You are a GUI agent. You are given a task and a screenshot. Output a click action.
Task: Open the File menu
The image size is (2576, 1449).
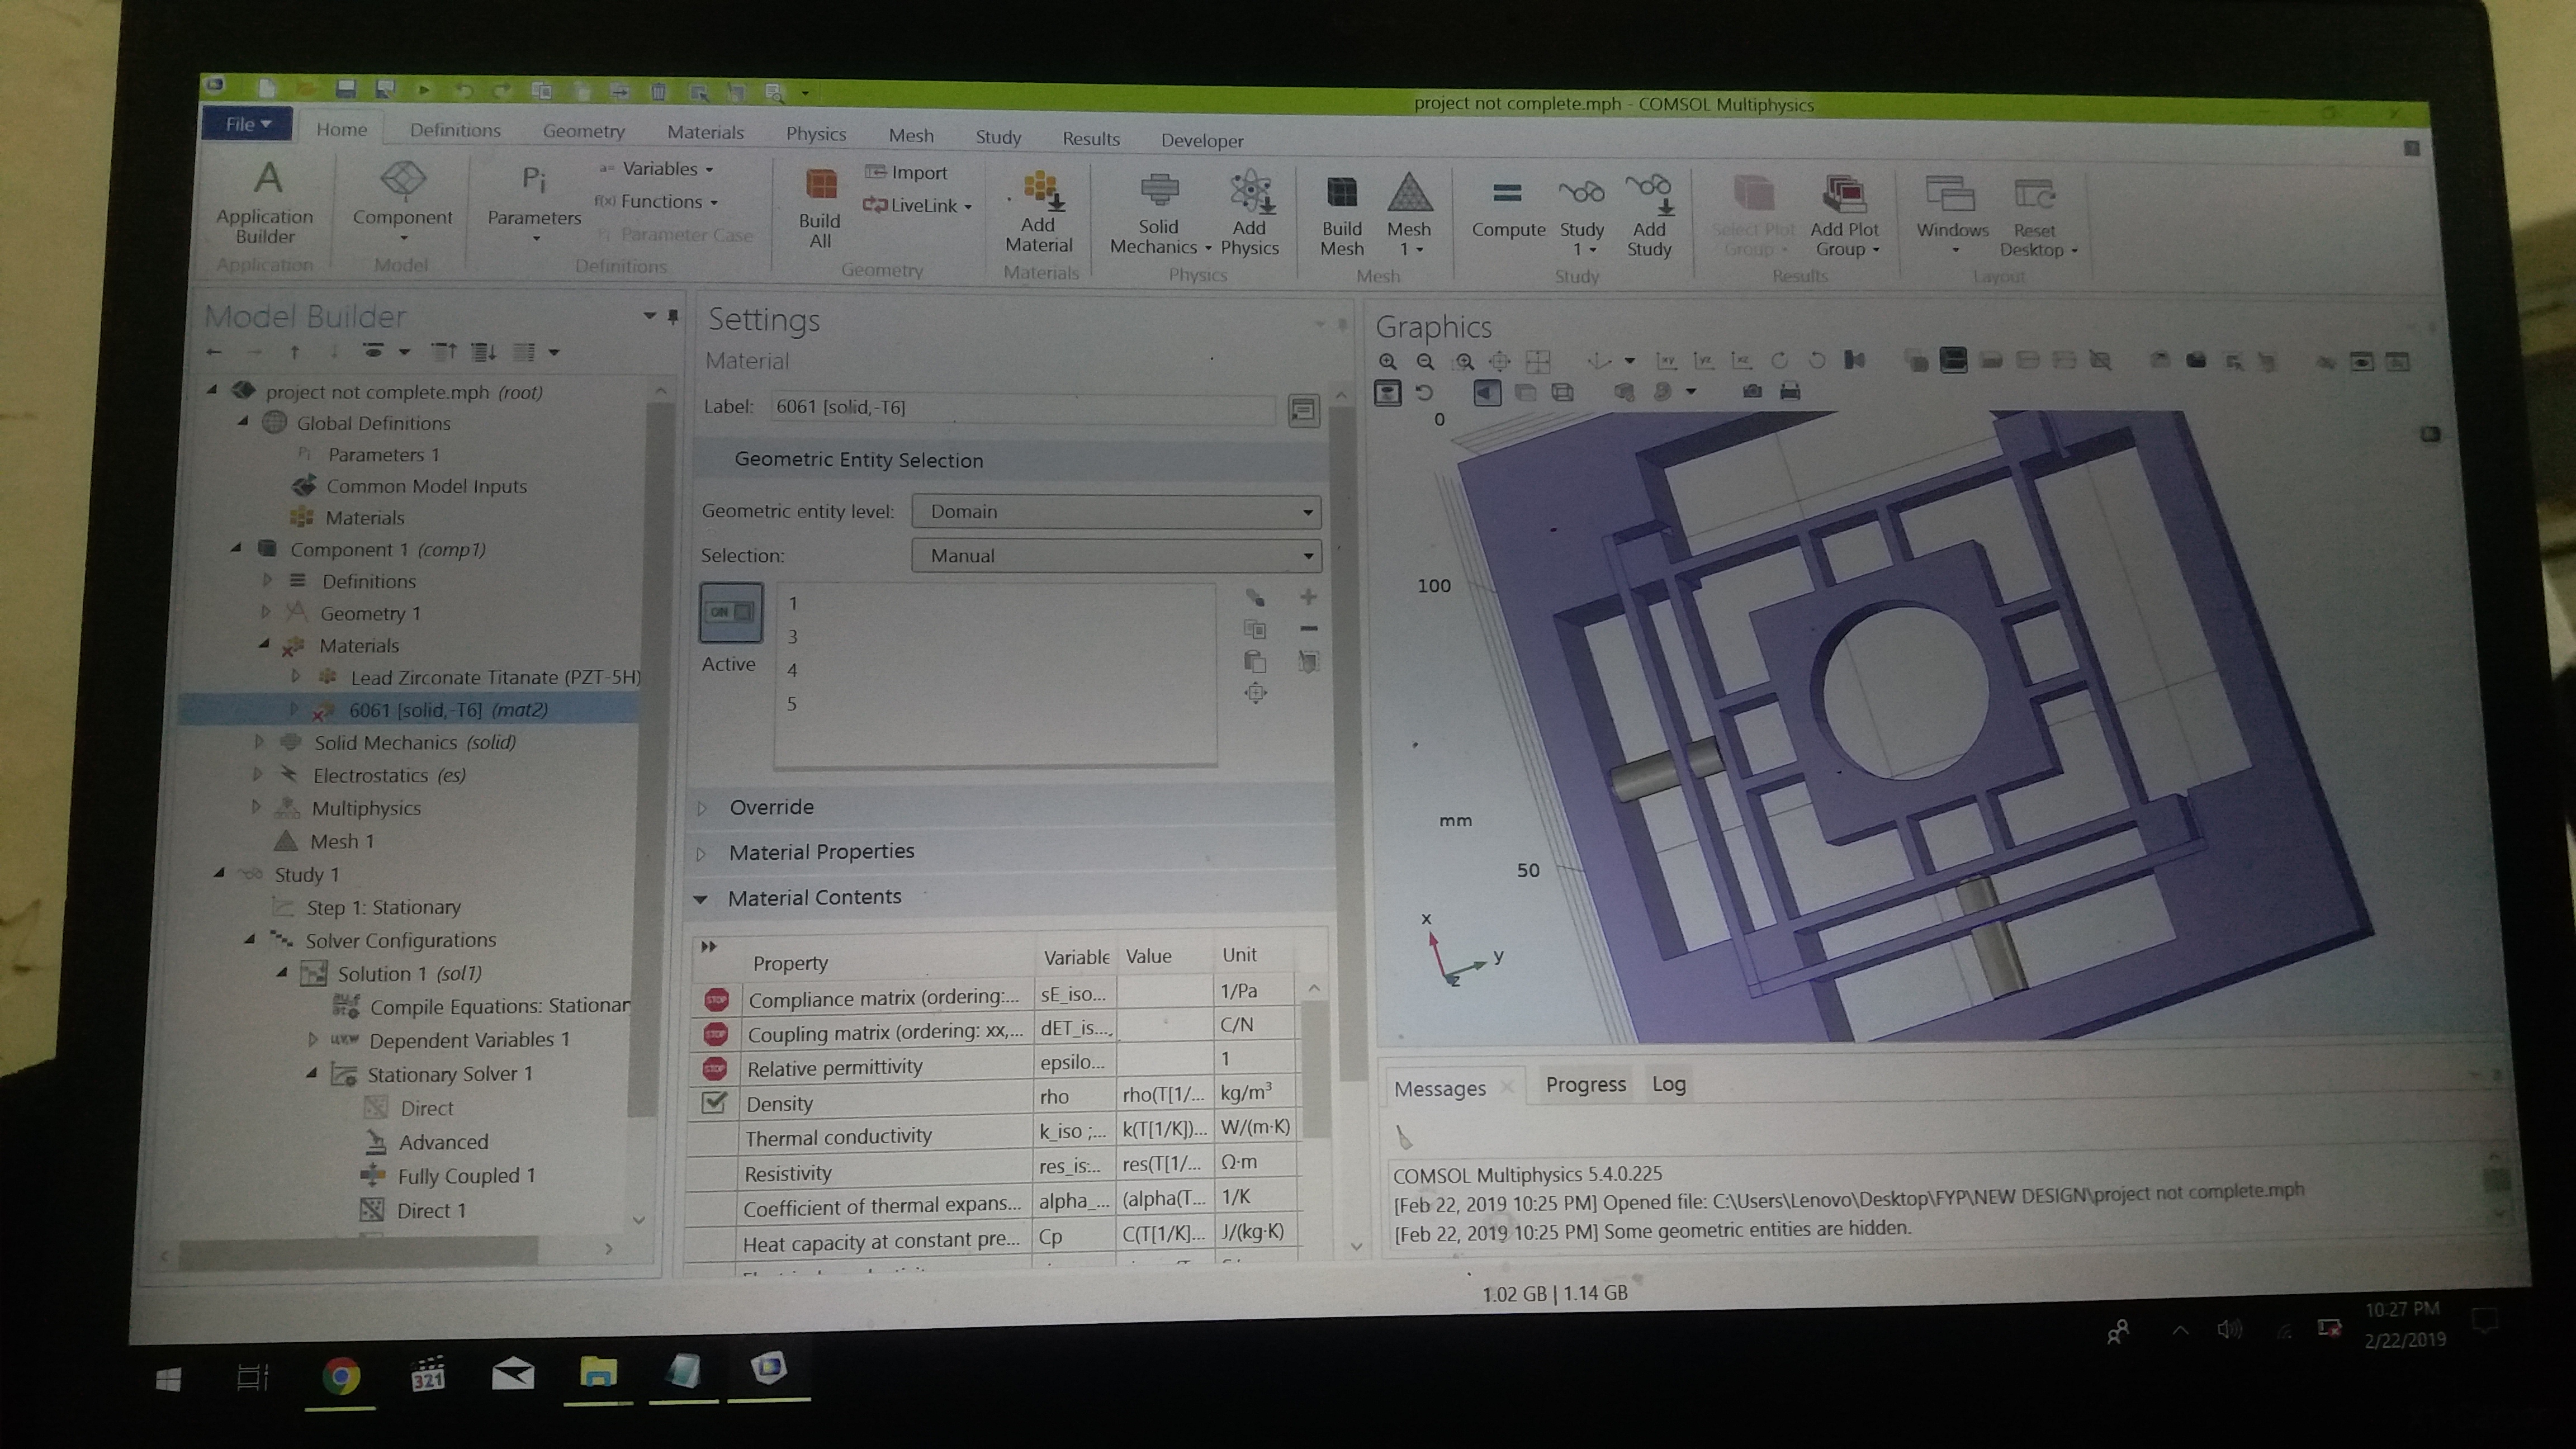coord(247,124)
